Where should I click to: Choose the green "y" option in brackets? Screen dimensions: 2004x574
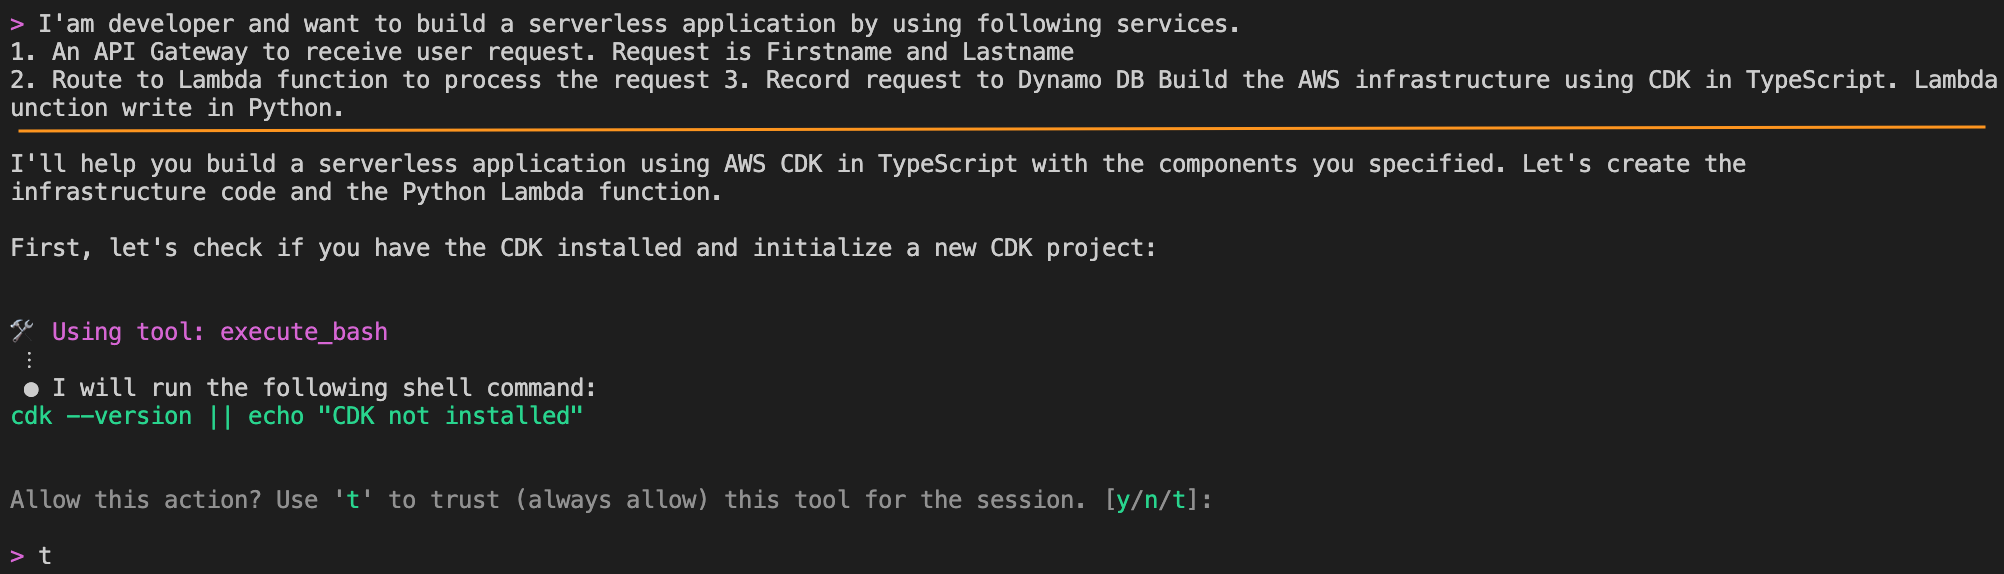tap(1122, 500)
